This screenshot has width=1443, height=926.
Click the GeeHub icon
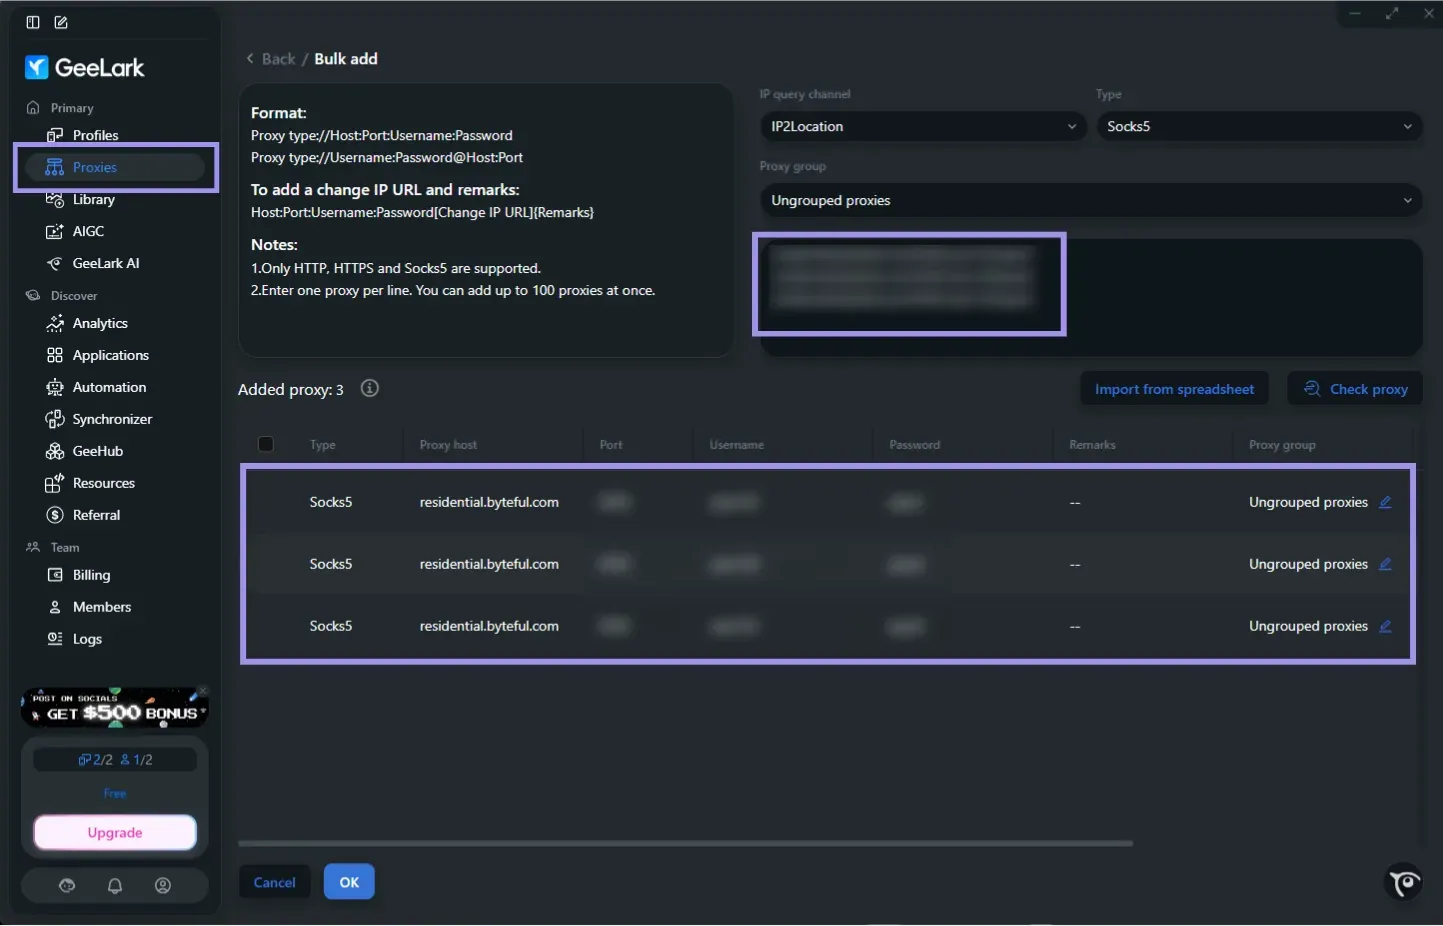pyautogui.click(x=55, y=451)
